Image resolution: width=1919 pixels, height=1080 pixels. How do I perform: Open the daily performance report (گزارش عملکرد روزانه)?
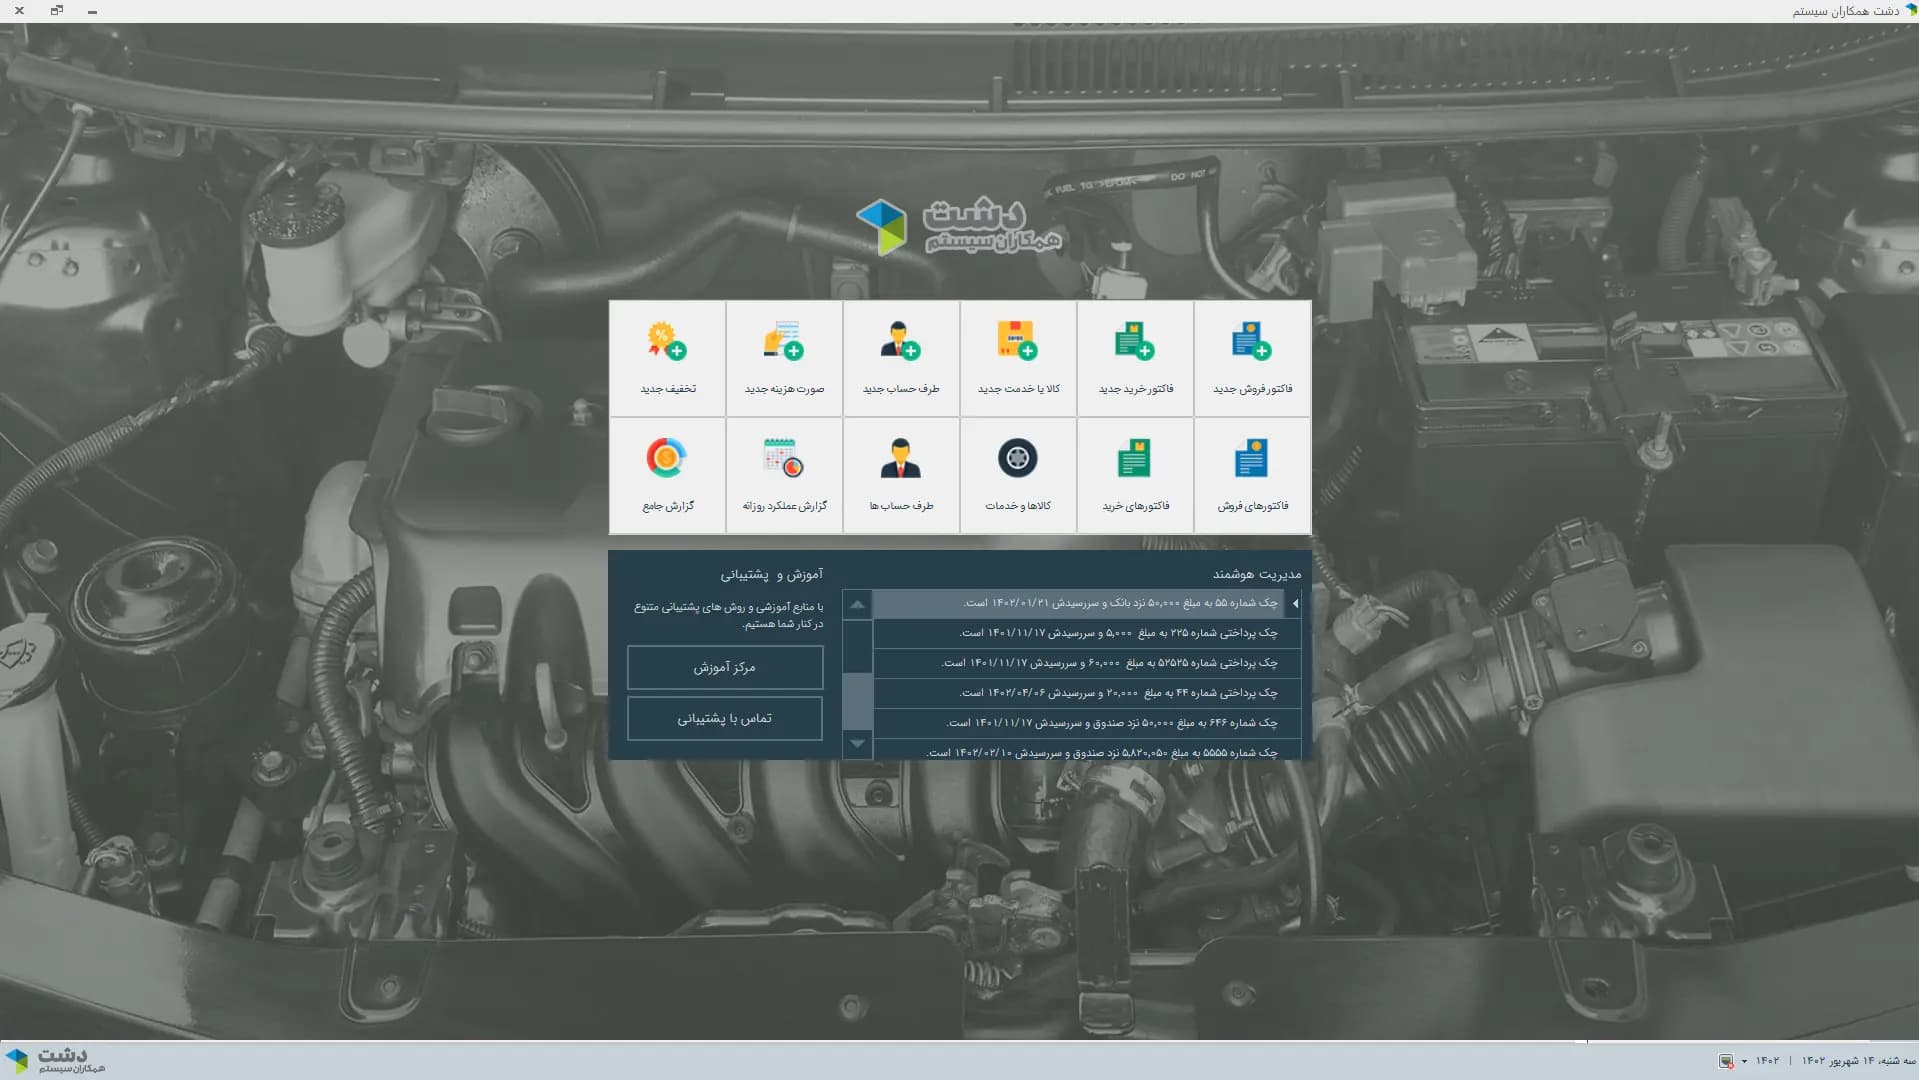pyautogui.click(x=784, y=476)
